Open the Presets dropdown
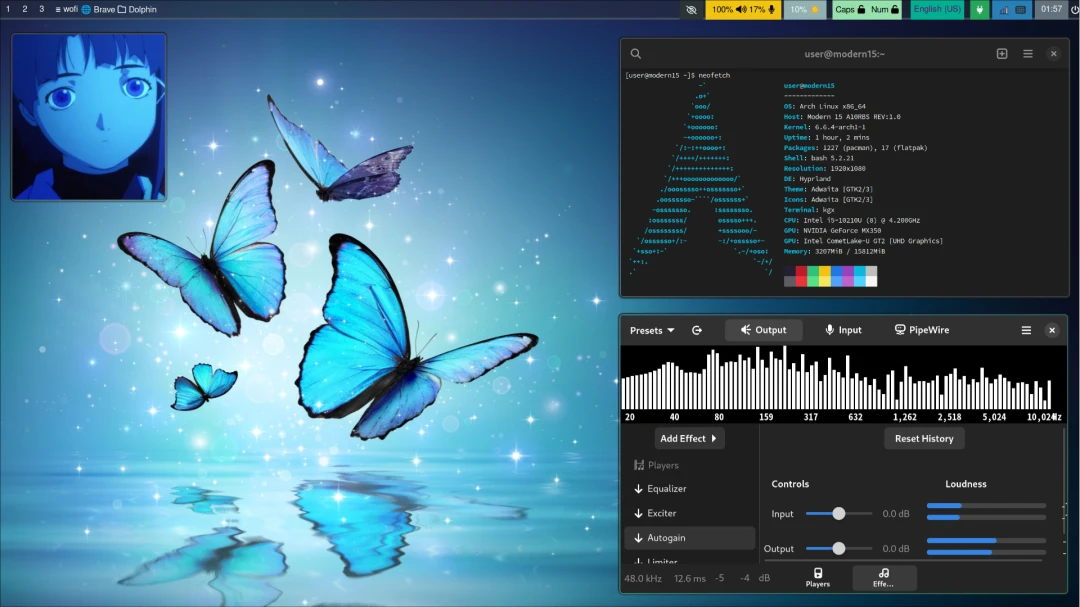The height and width of the screenshot is (607, 1080). (652, 330)
